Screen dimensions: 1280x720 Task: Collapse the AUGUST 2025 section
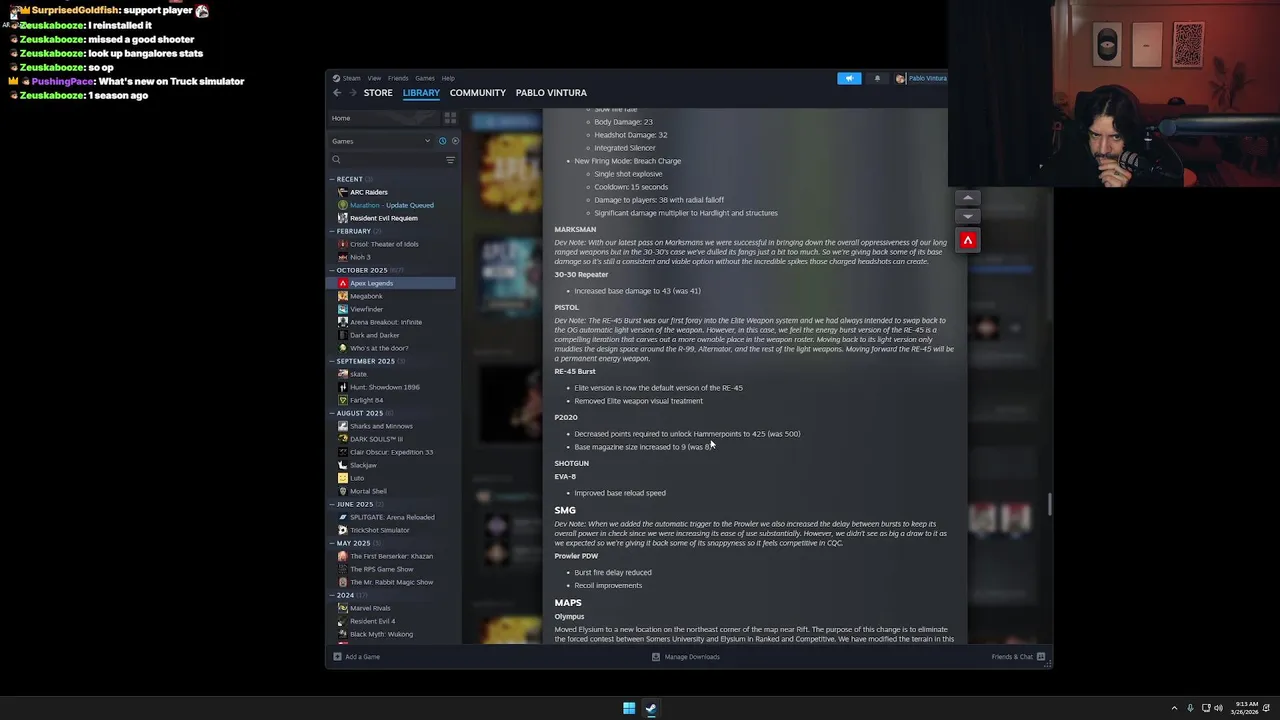point(332,413)
